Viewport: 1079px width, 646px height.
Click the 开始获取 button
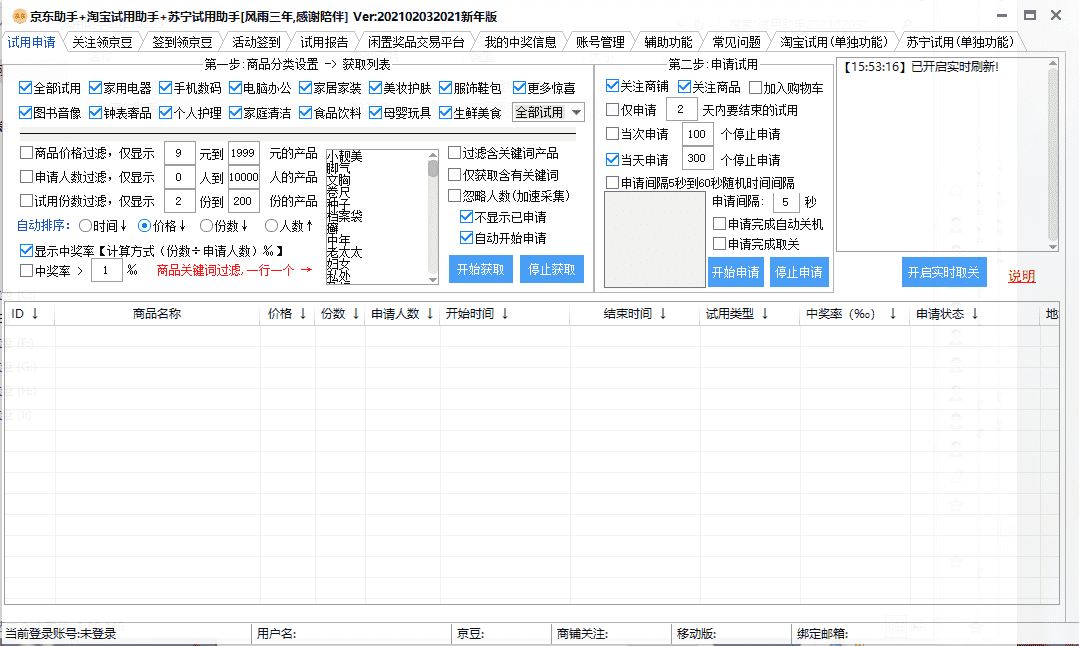pyautogui.click(x=480, y=269)
